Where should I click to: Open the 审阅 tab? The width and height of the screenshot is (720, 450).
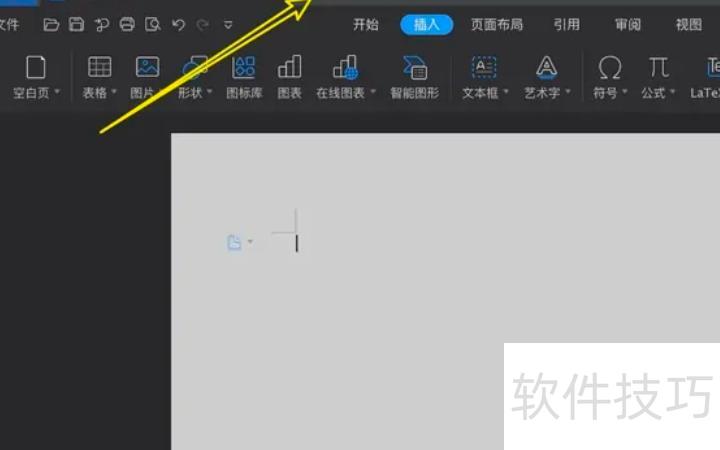pos(627,24)
